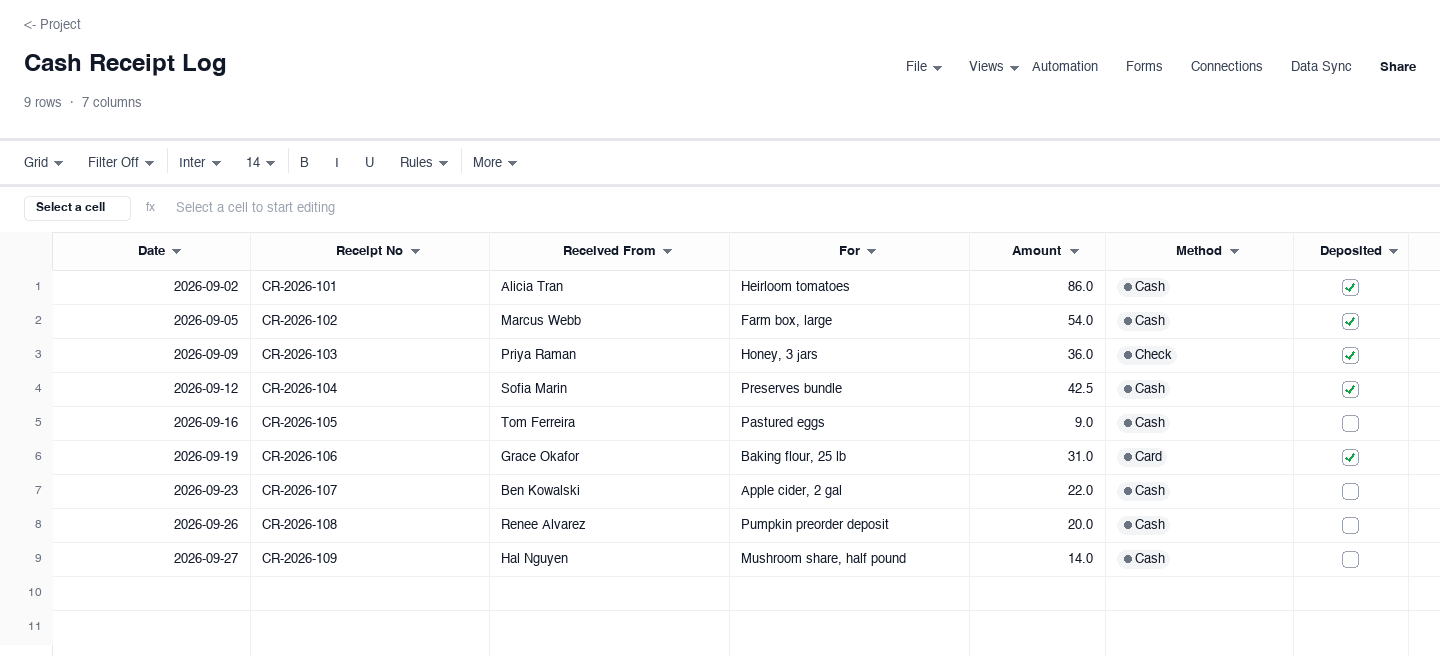Expand the More toolbar menu

[495, 162]
